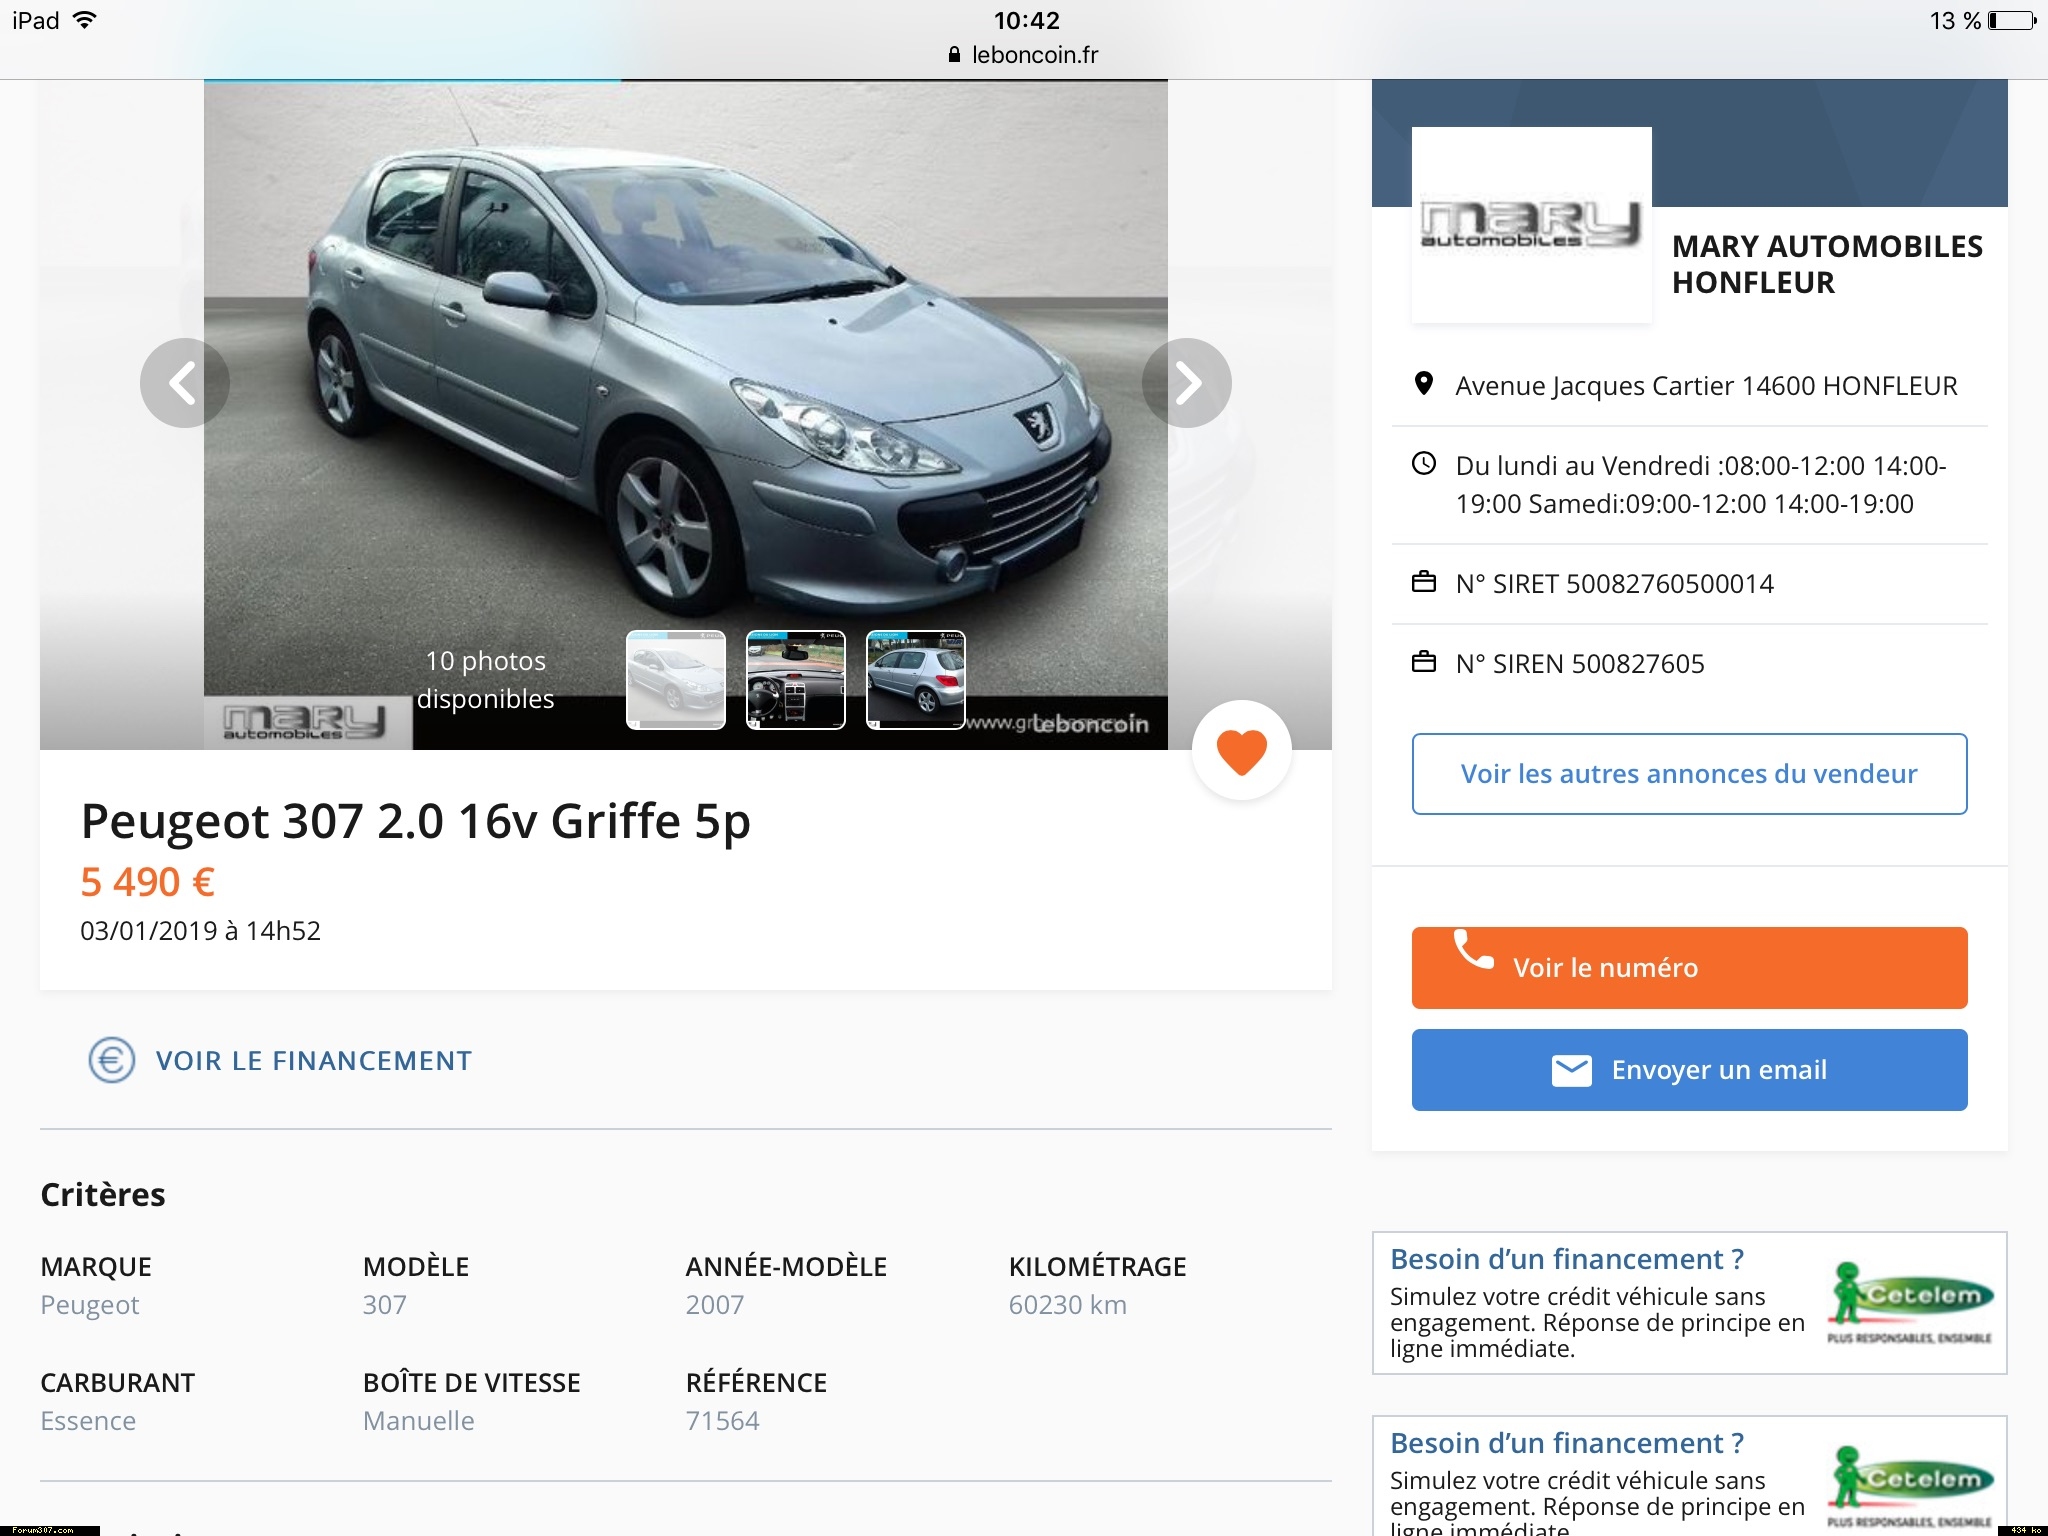The height and width of the screenshot is (1536, 2048).
Task: Show the next car photo
Action: point(1187,383)
